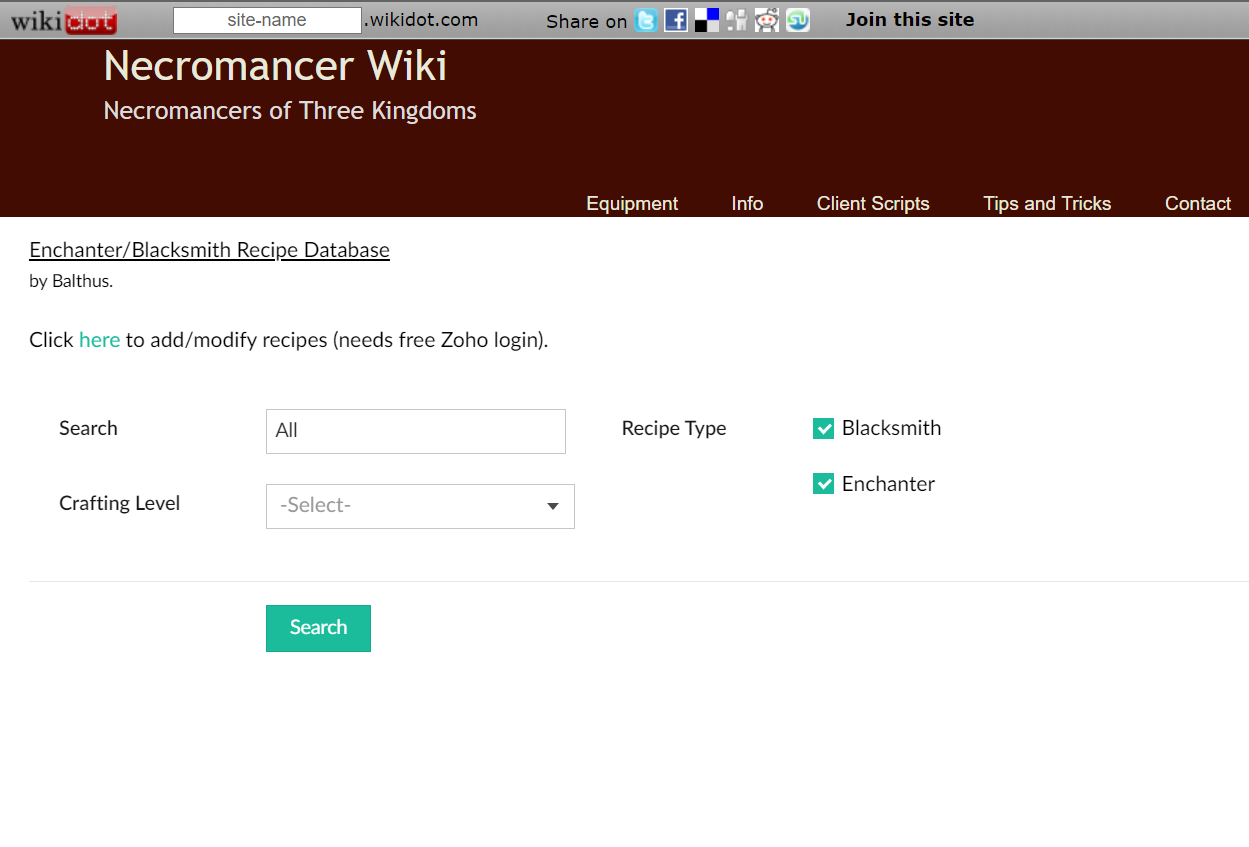Share page on Twitter icon

point(646,20)
